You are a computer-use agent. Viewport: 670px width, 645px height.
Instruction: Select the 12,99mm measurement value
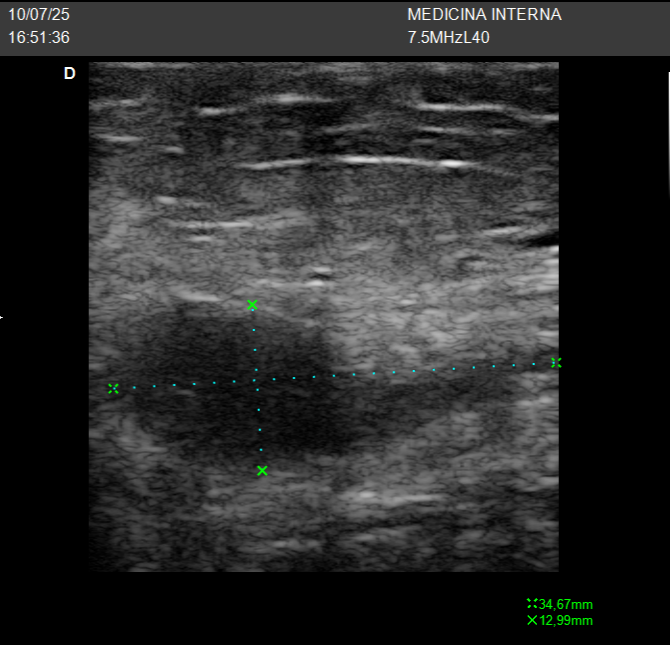tap(566, 621)
